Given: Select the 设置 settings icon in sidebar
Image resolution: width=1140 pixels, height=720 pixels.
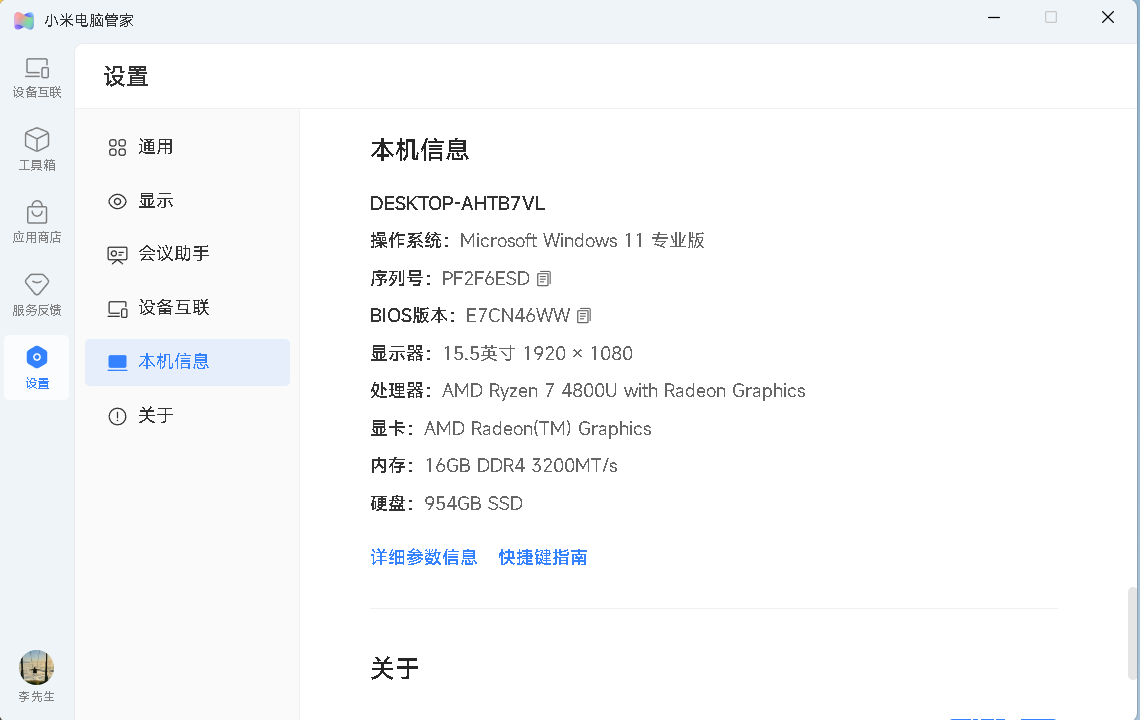Looking at the screenshot, I should point(37,368).
